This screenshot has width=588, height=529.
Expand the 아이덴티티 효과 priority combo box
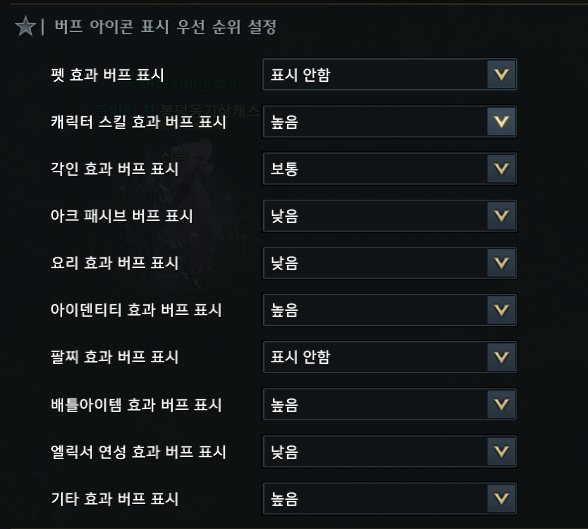389,310
